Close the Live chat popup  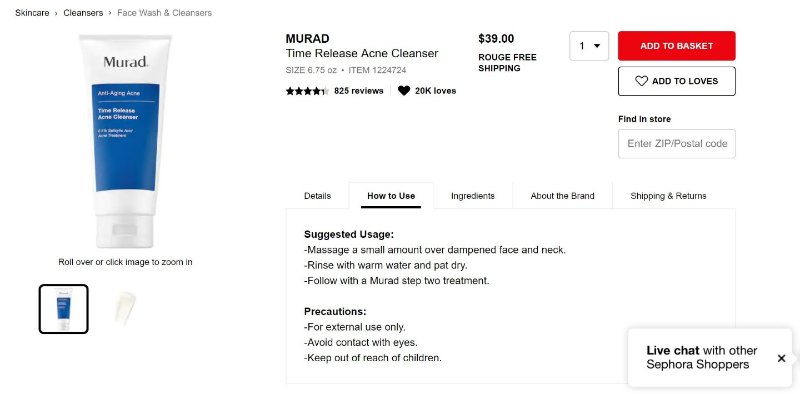coord(781,358)
